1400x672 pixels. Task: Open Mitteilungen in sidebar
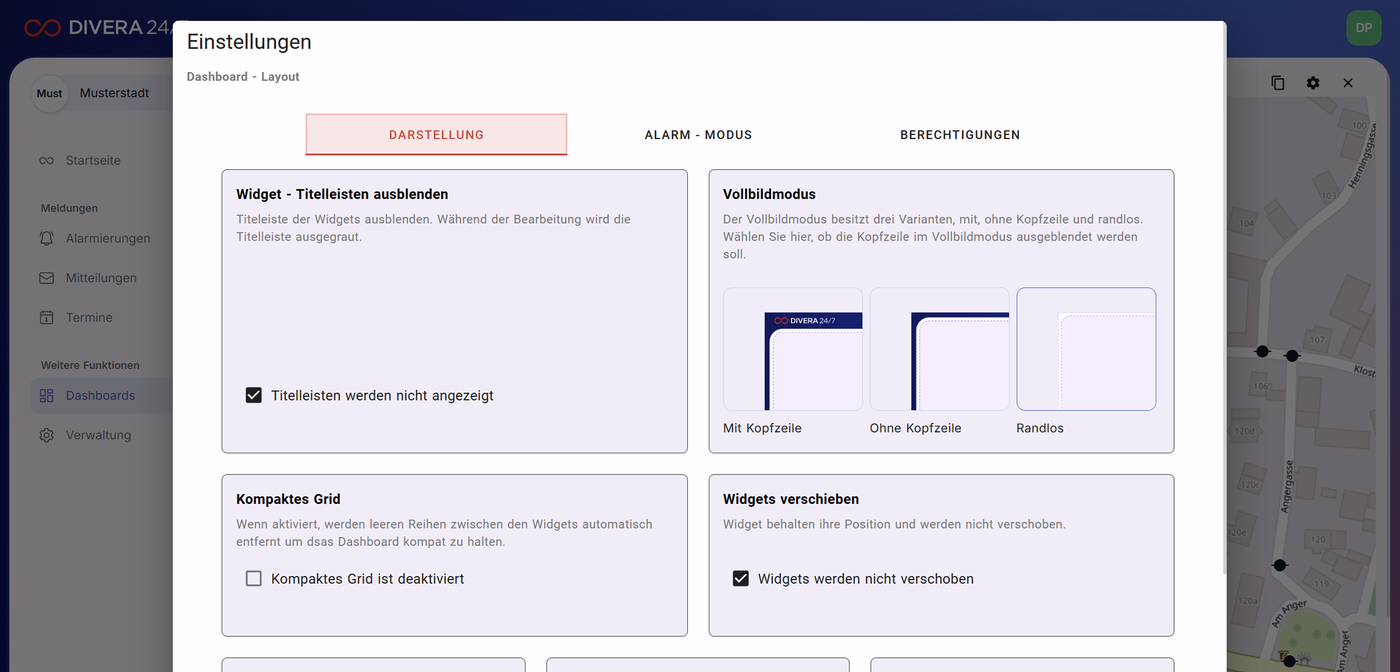(101, 278)
